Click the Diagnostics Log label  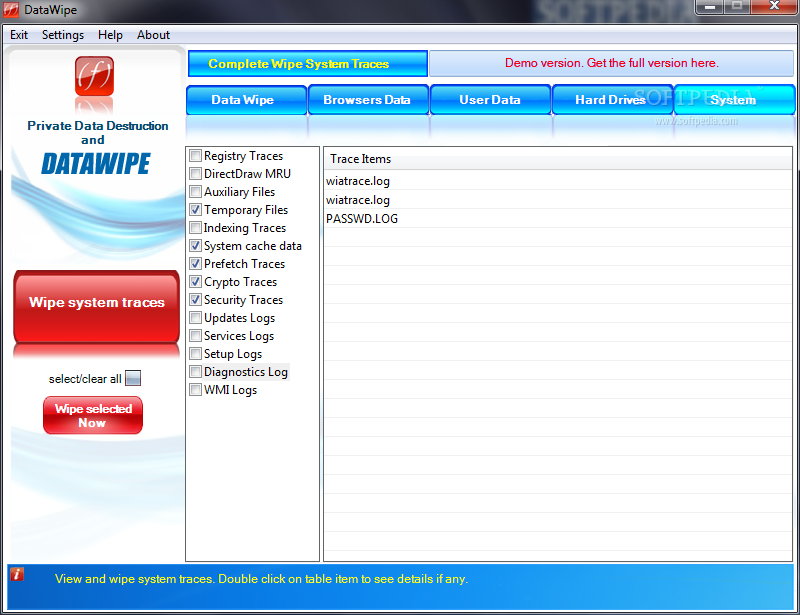tap(246, 372)
